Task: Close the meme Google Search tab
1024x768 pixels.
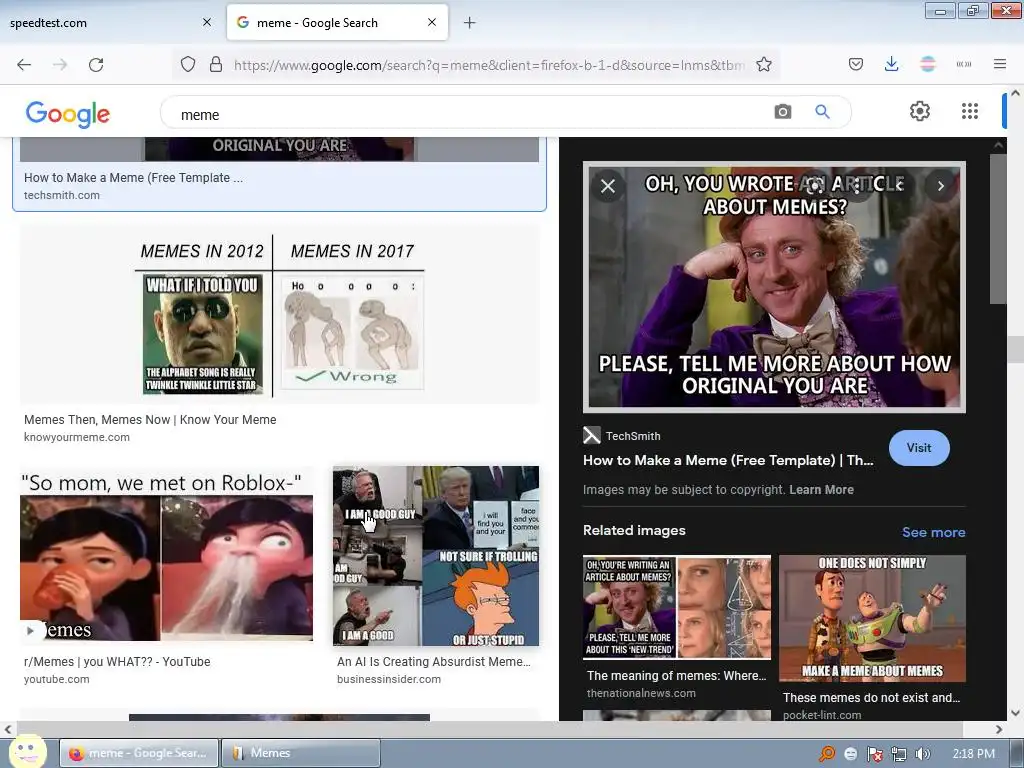Action: 432,22
